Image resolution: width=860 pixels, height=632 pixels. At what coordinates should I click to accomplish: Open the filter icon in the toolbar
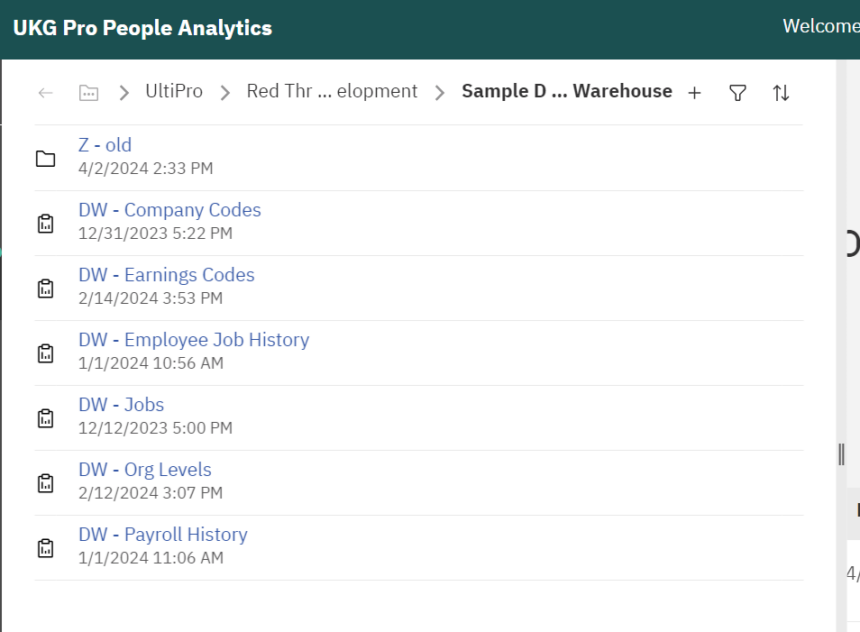click(737, 91)
